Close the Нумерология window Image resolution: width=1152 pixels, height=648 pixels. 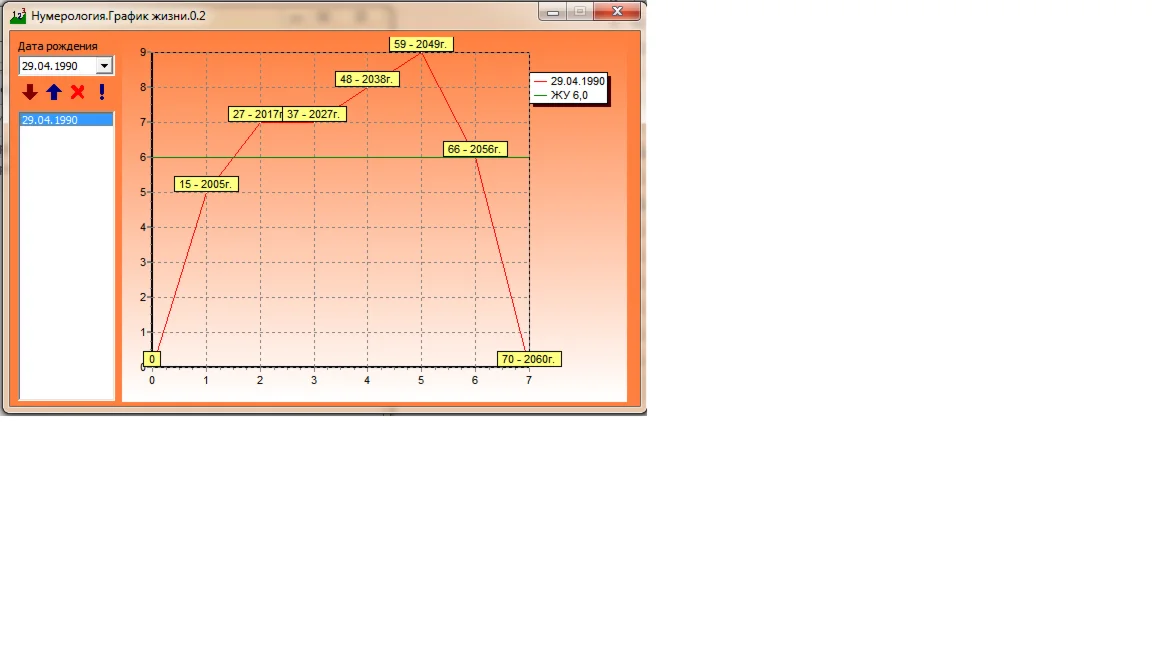pyautogui.click(x=617, y=12)
